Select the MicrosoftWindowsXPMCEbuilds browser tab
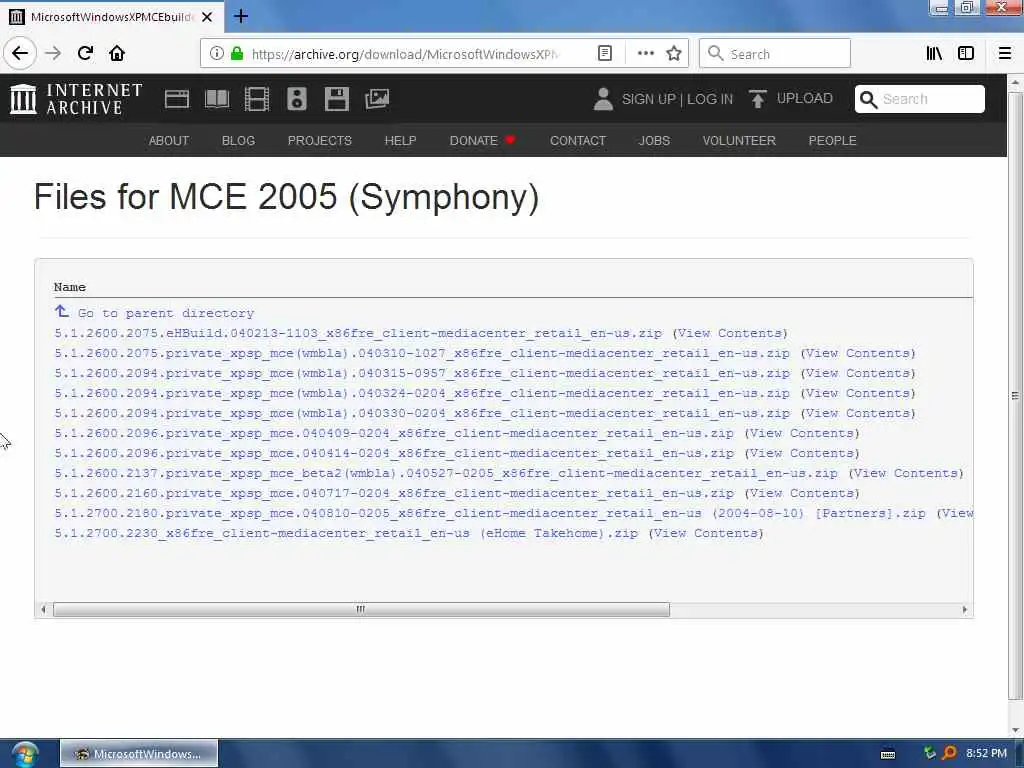 [112, 17]
